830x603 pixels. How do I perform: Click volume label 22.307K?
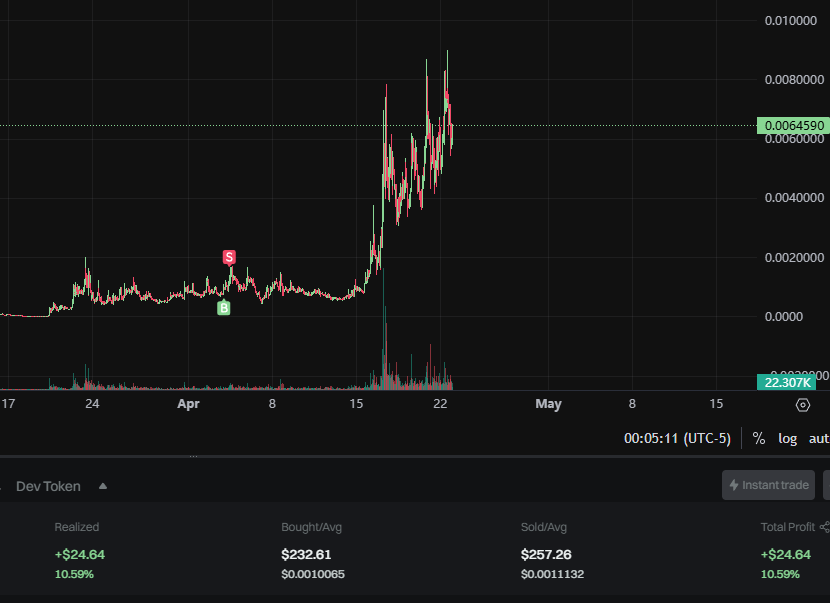(x=787, y=382)
